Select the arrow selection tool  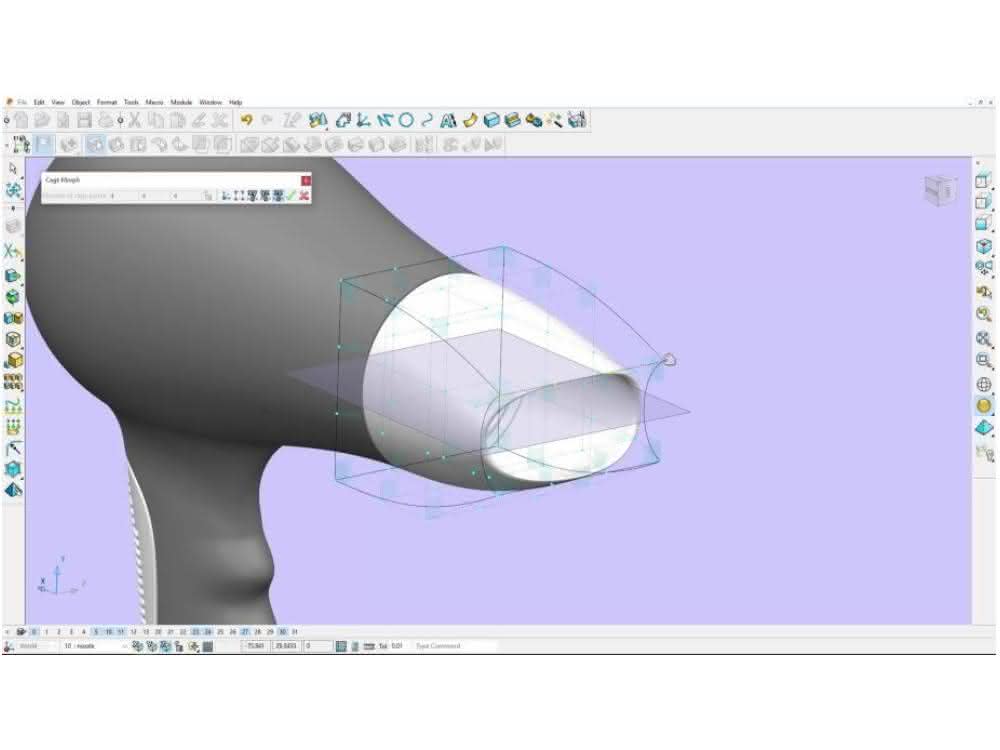(x=13, y=169)
